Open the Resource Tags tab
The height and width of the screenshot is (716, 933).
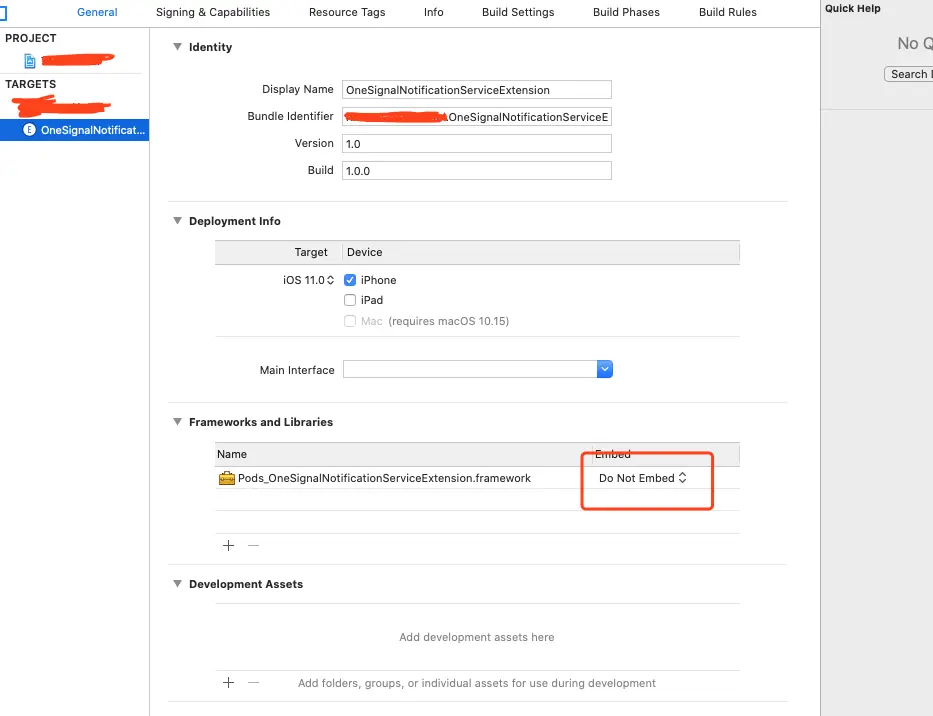point(347,12)
